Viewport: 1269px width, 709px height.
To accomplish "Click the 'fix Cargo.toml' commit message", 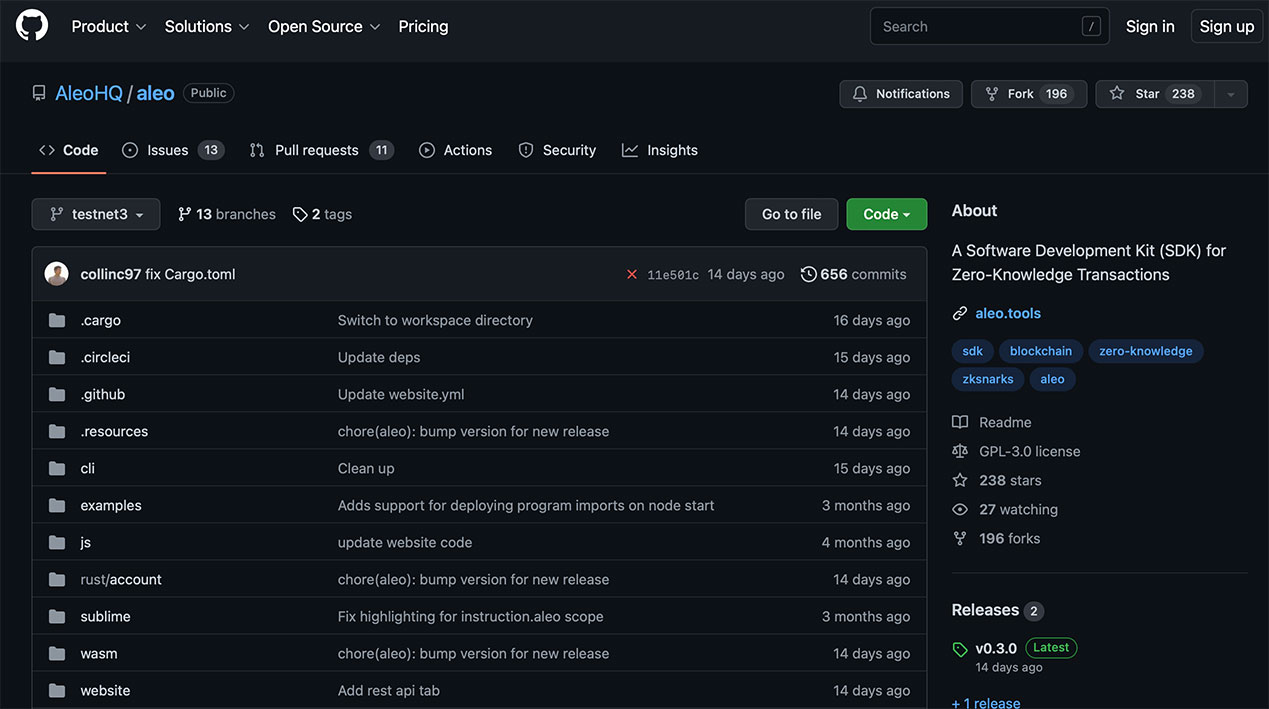I will (190, 274).
